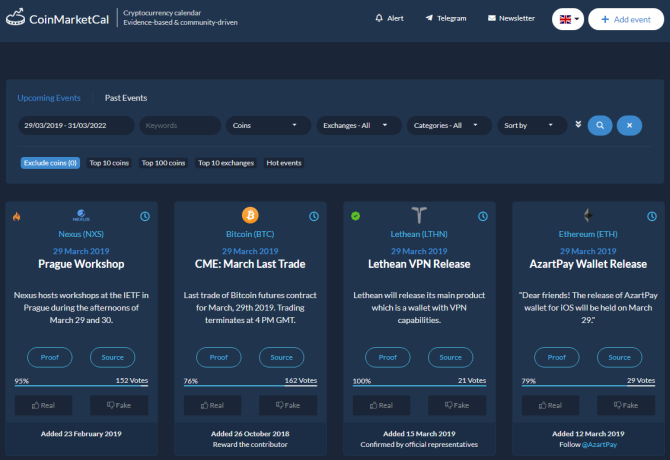Follow the @AzartPay link
670x460 pixels.
pos(599,445)
